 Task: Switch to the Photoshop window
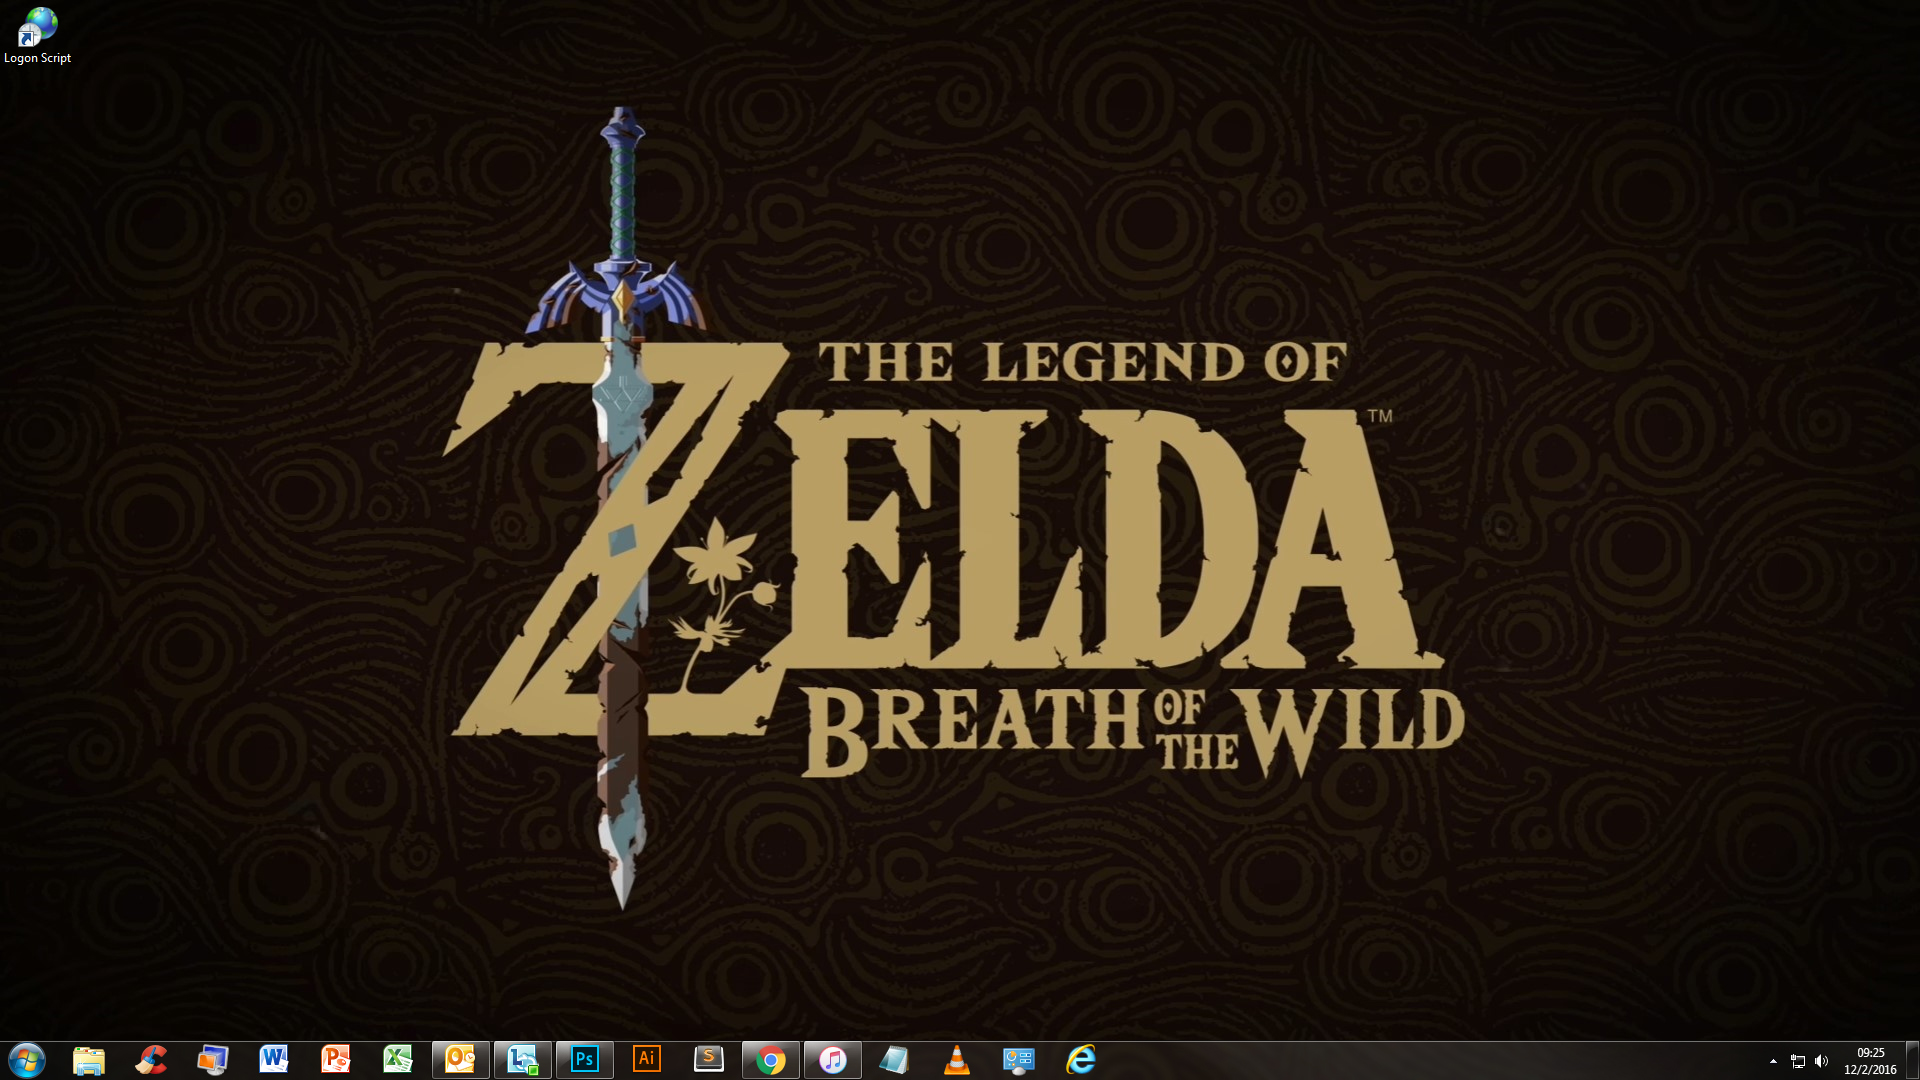point(585,1060)
